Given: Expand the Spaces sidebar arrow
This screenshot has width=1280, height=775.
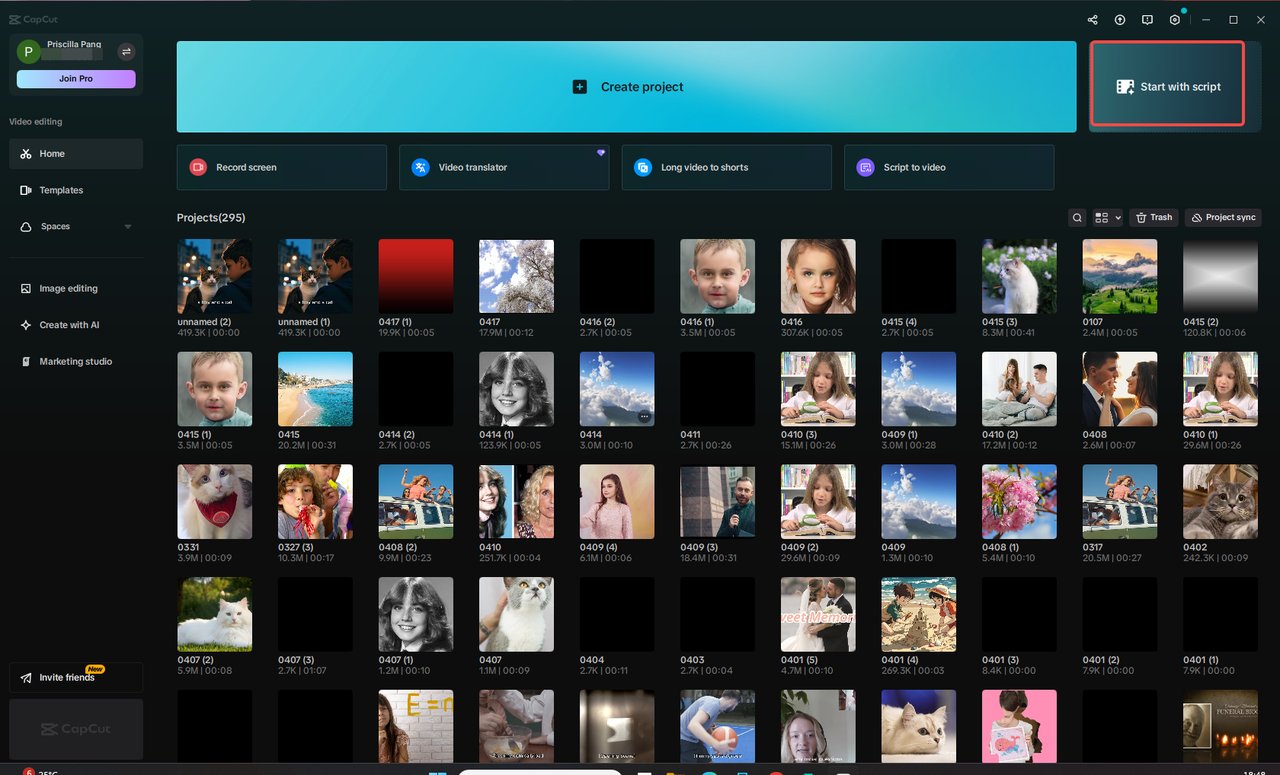Looking at the screenshot, I should pyautogui.click(x=128, y=227).
